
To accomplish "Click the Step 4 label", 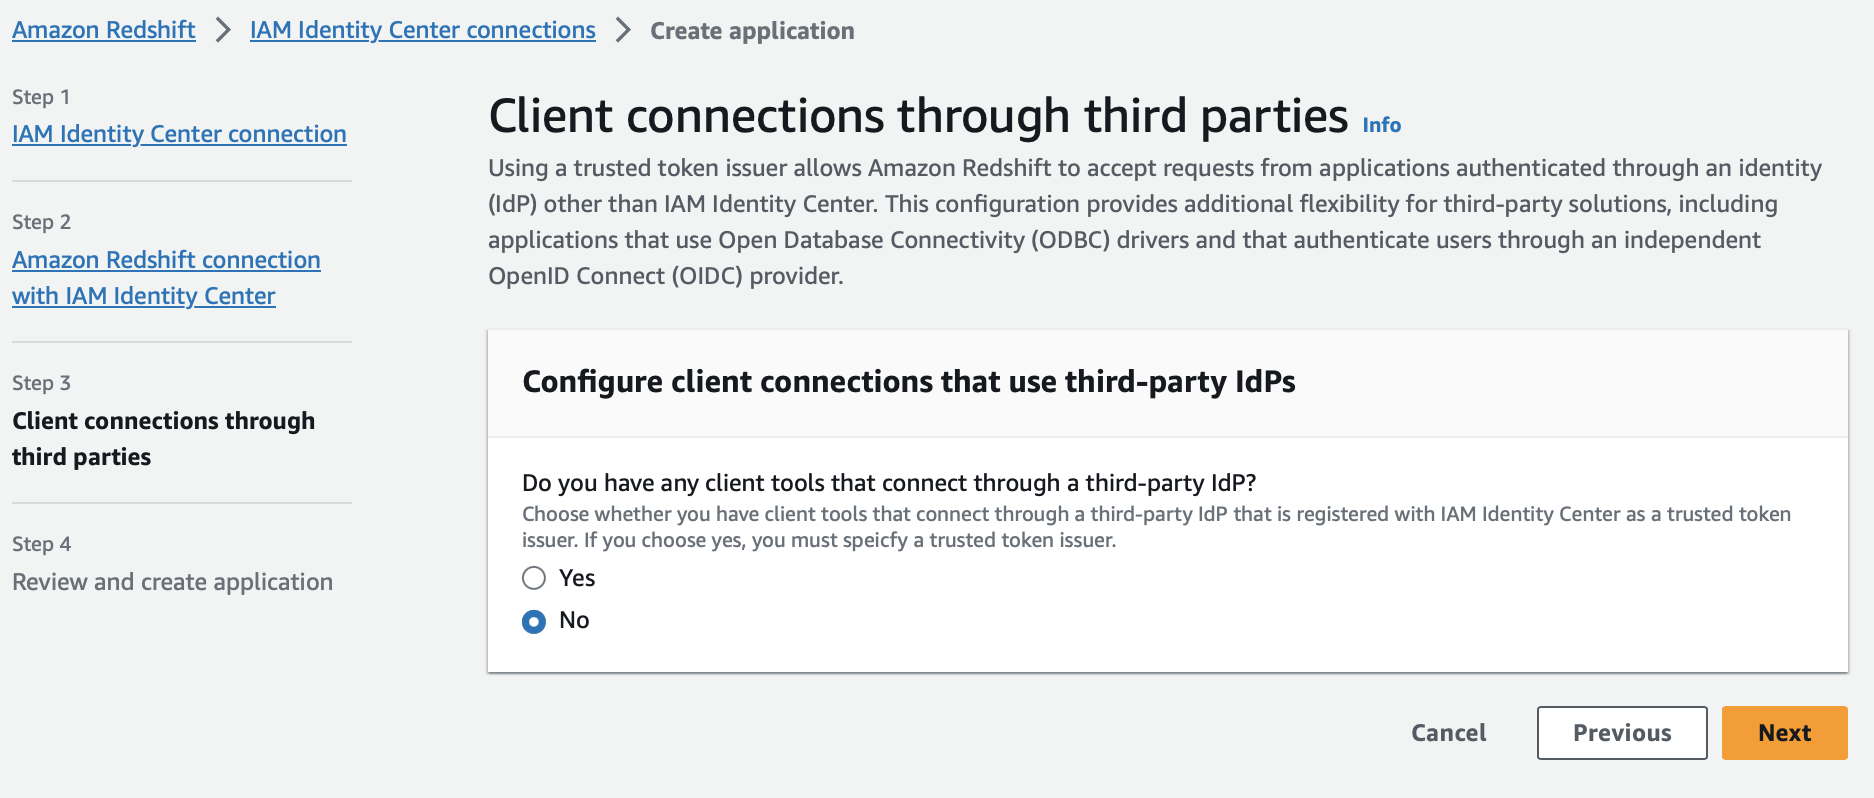I will click(x=41, y=544).
